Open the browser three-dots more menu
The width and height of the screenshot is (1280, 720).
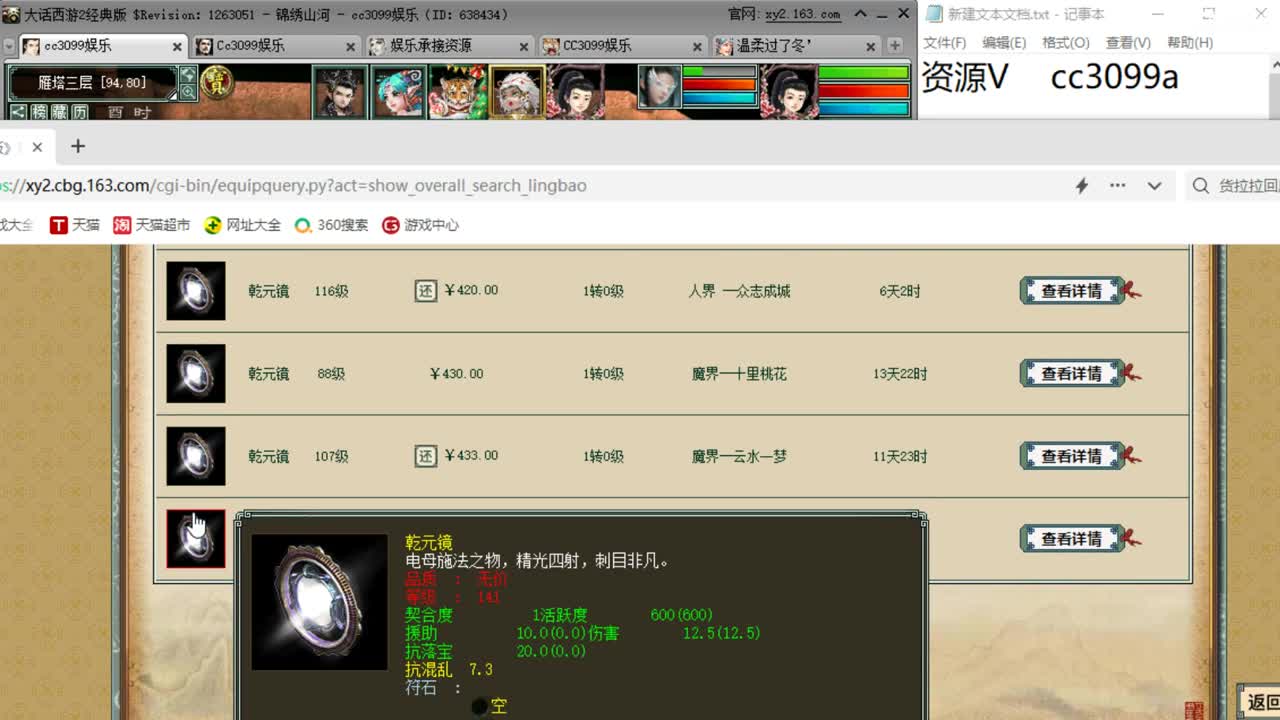point(1118,186)
